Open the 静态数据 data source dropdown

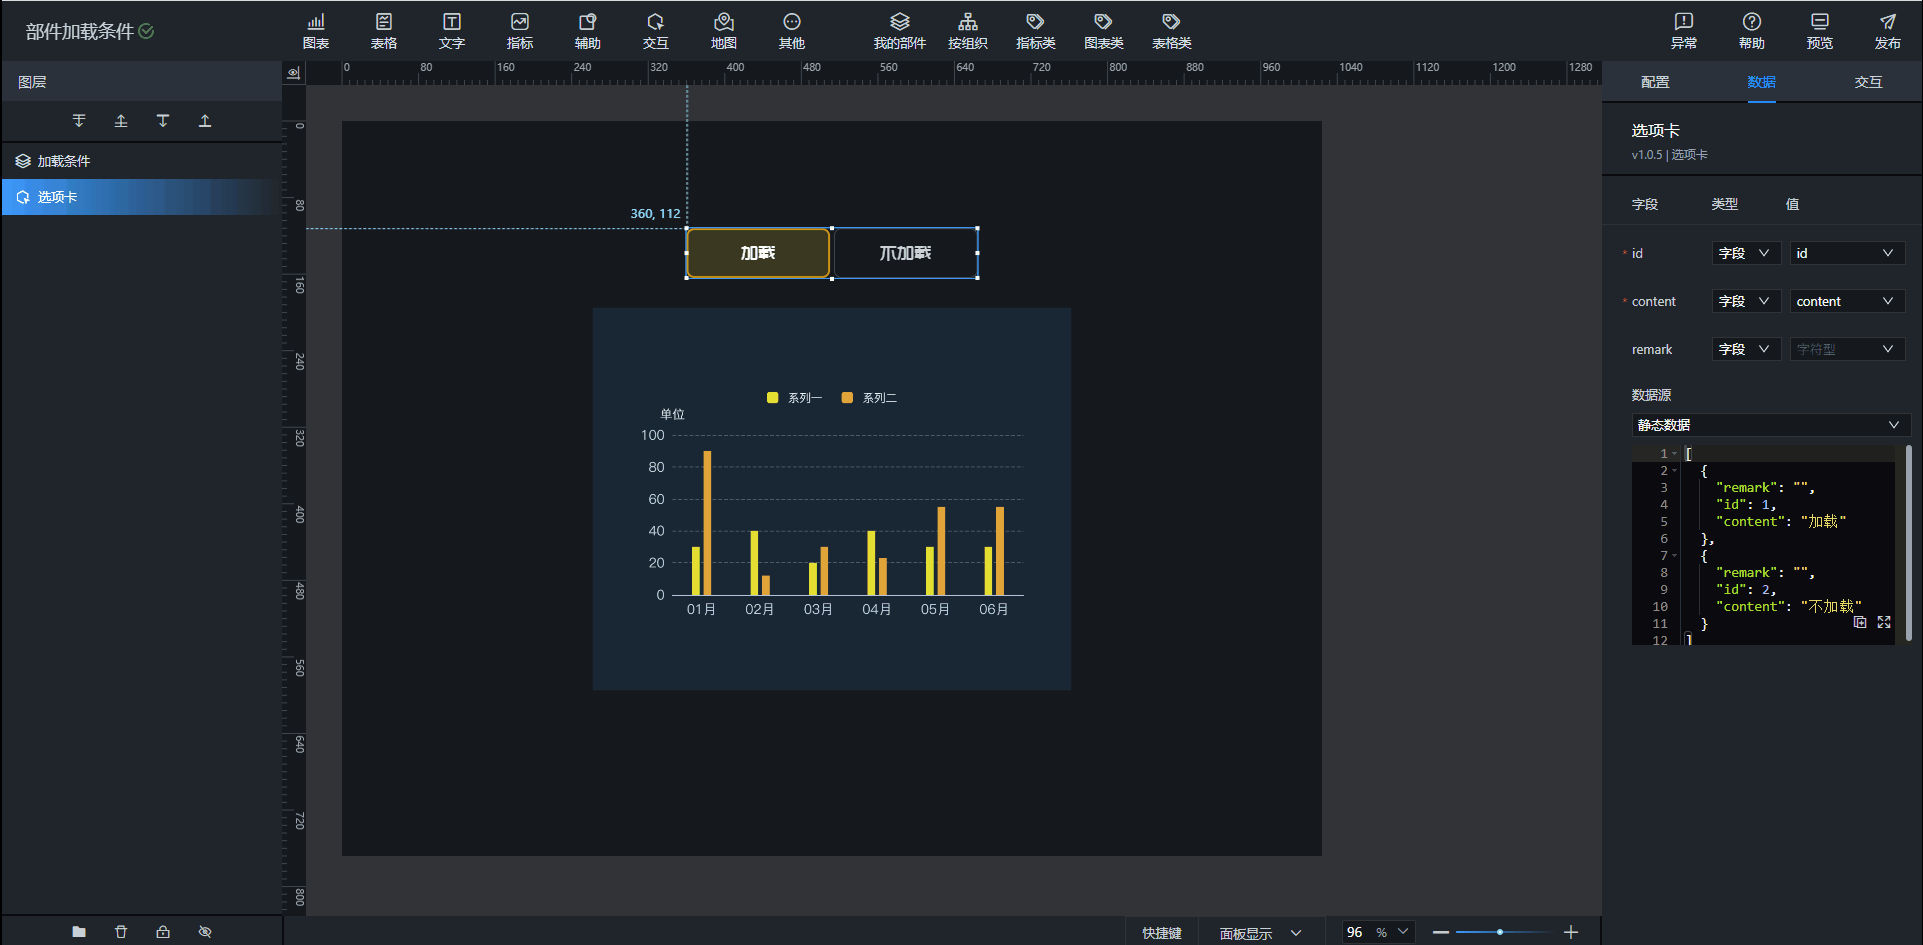1770,425
